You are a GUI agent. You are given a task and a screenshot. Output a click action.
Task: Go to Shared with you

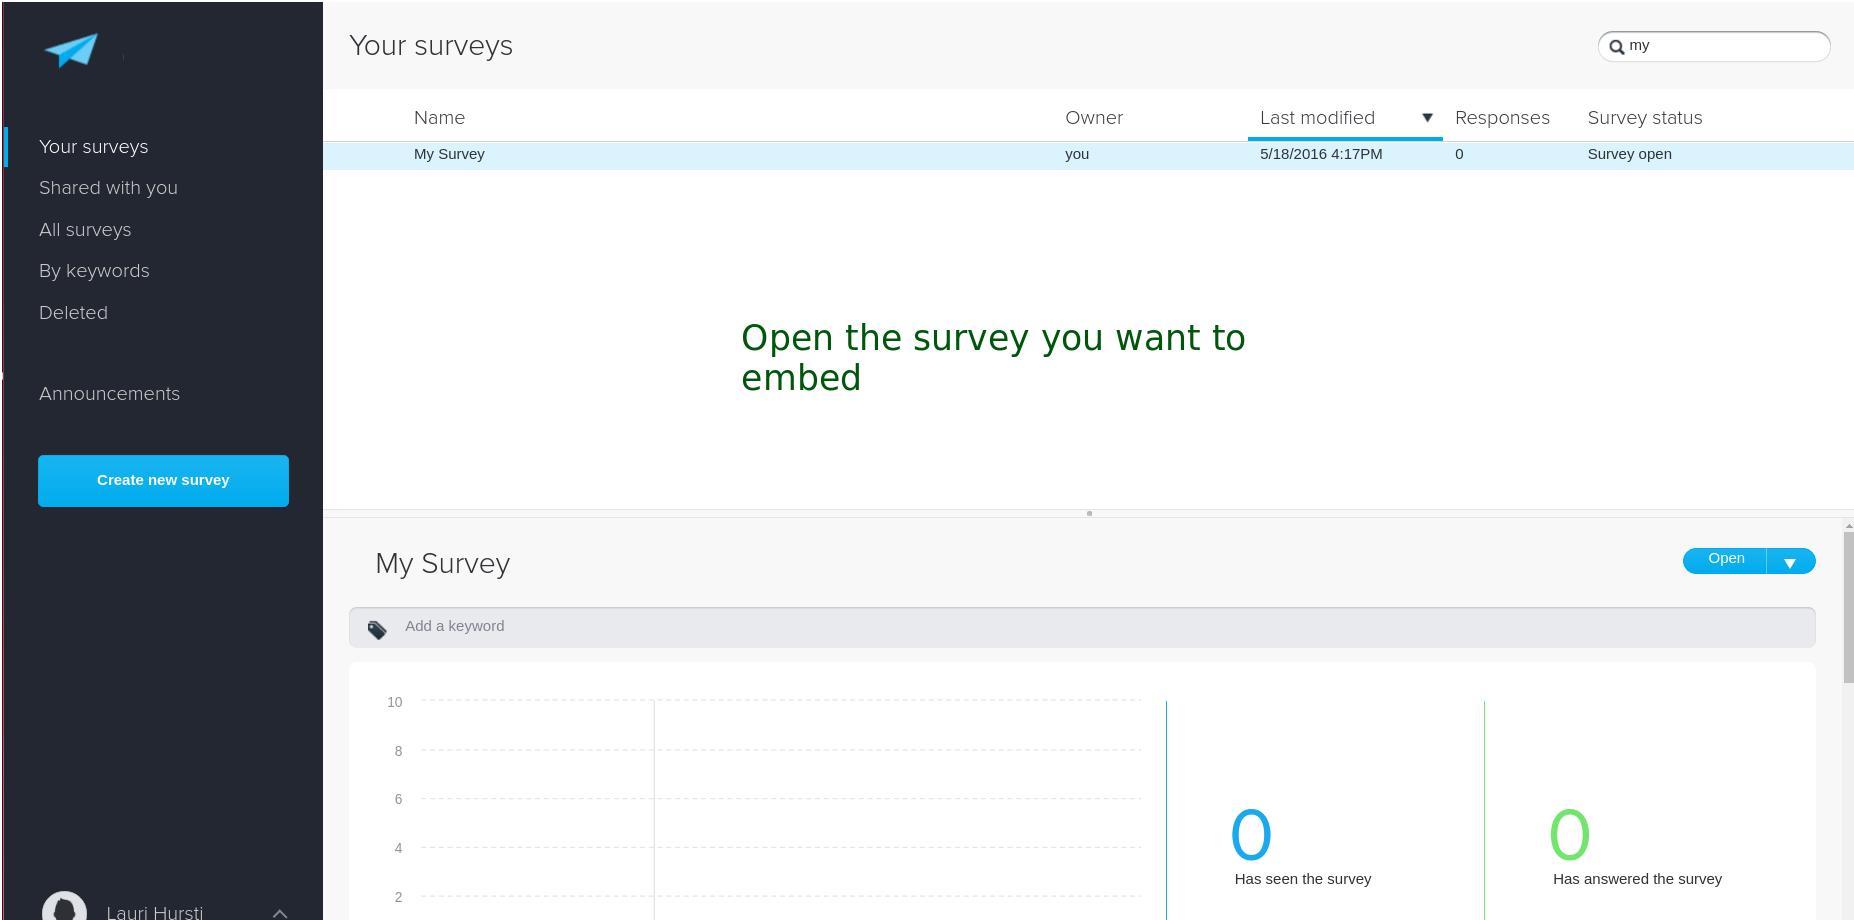pos(108,188)
